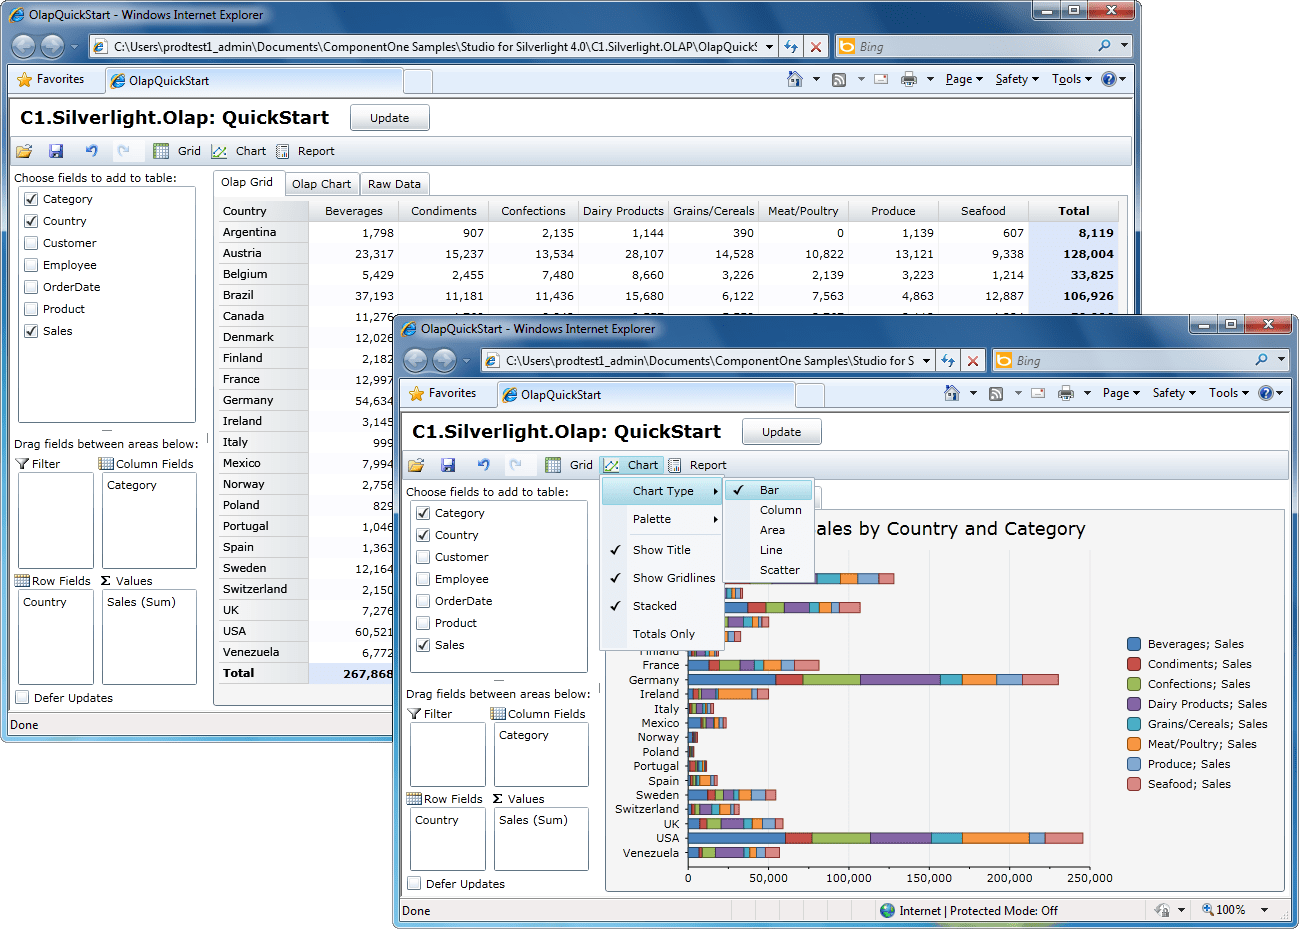Click Beverages; Sales legend color swatch

click(x=1134, y=644)
